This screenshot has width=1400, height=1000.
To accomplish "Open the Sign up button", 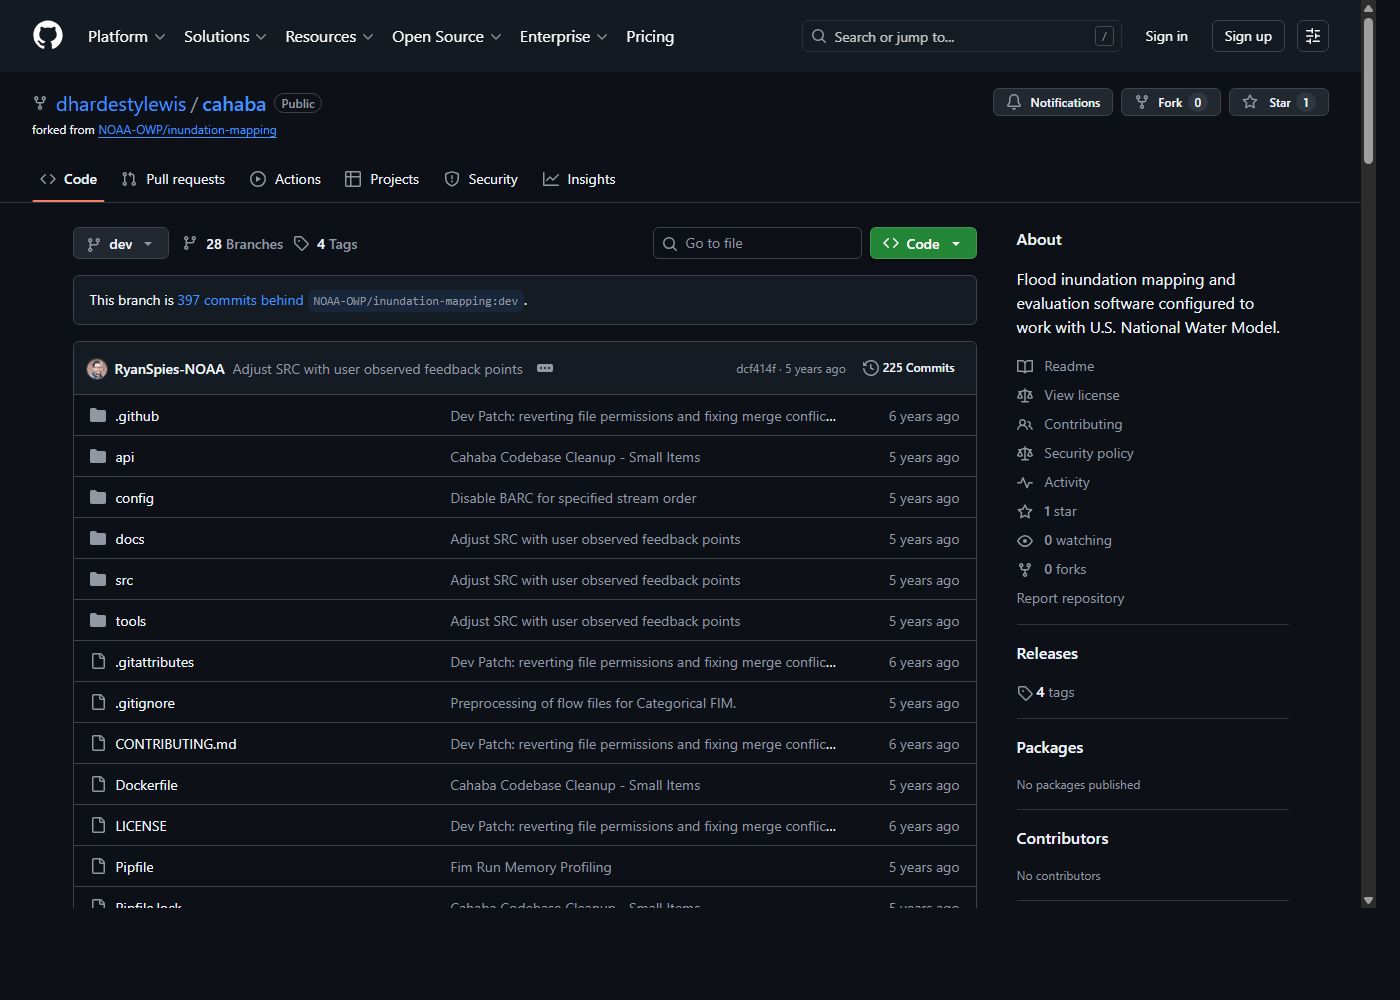I will point(1247,35).
